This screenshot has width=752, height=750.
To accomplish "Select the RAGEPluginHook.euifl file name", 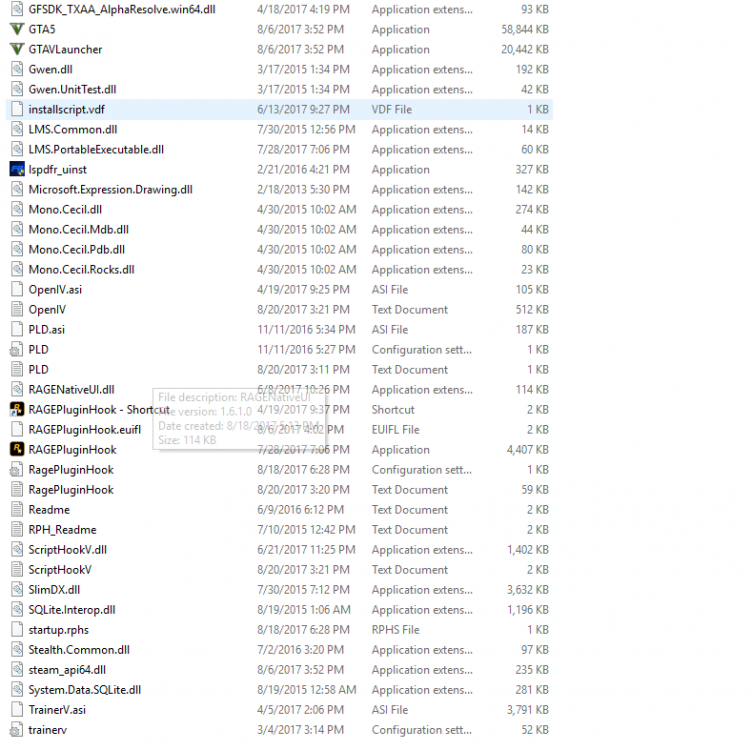I will [x=85, y=430].
